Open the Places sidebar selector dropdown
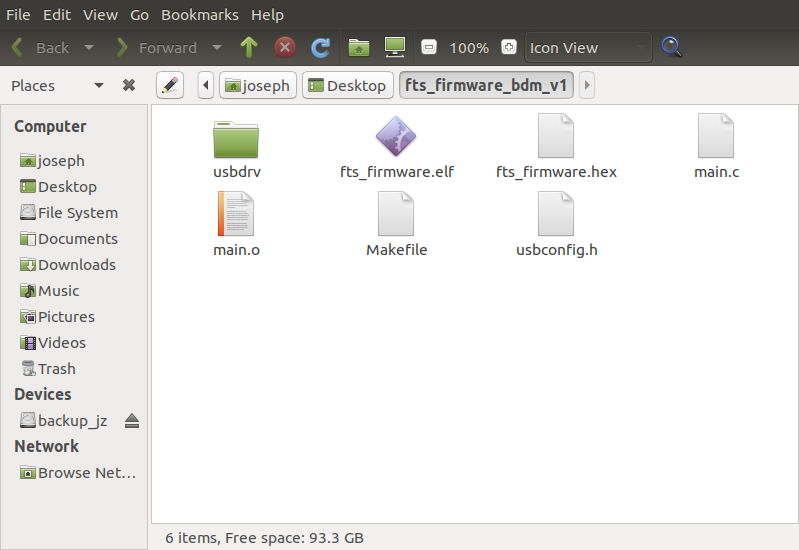799x550 pixels. pyautogui.click(x=58, y=85)
